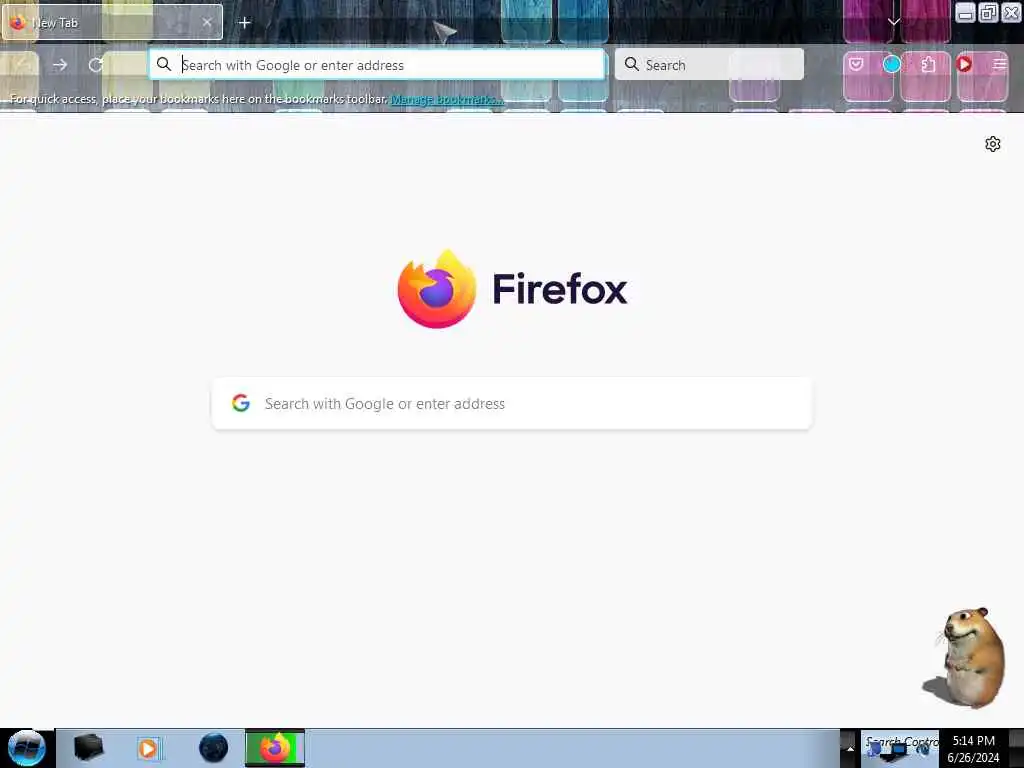The width and height of the screenshot is (1024, 768).
Task: Open the Windows Start orb
Action: click(x=27, y=748)
